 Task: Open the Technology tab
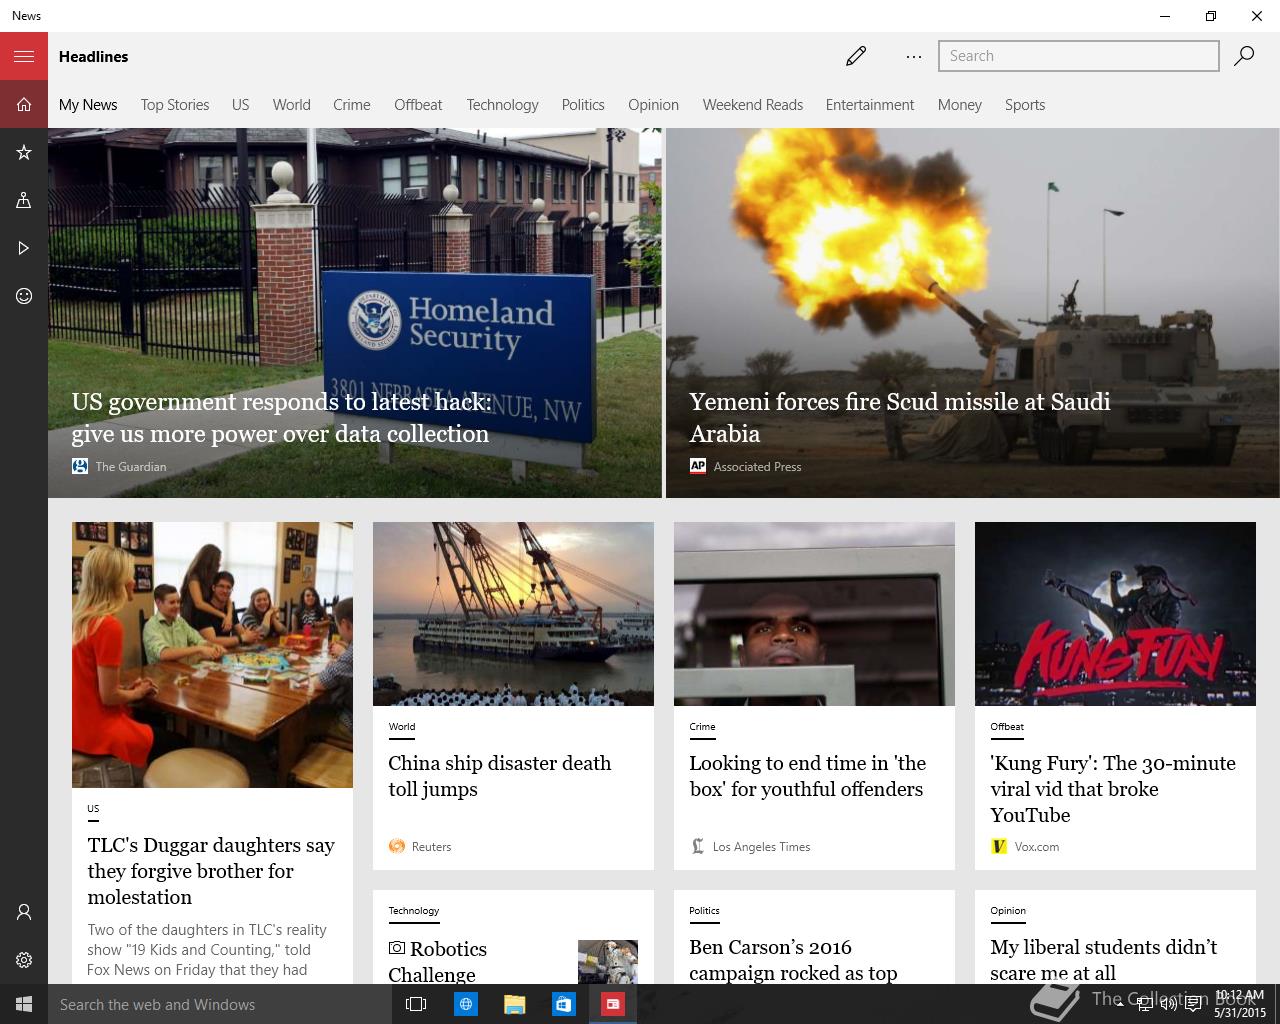click(x=503, y=105)
